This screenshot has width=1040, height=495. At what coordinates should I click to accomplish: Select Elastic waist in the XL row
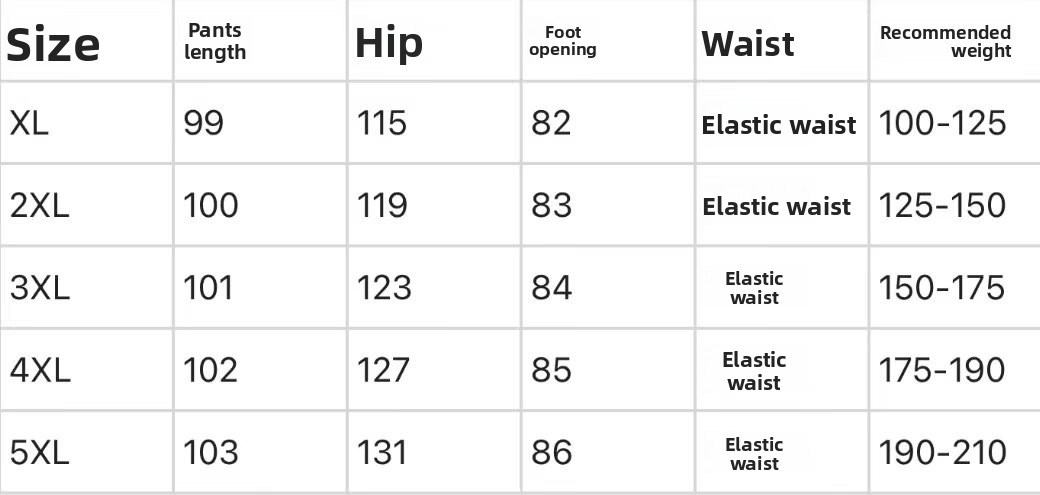click(779, 125)
